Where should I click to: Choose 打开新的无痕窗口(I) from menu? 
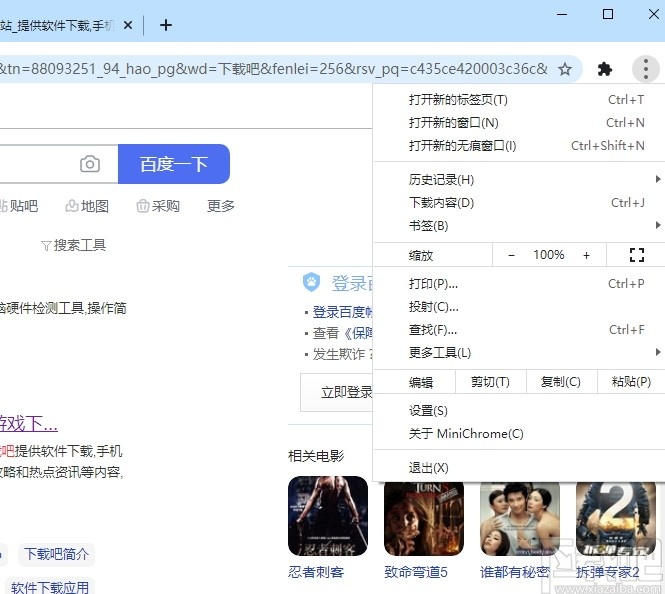[x=520, y=145]
